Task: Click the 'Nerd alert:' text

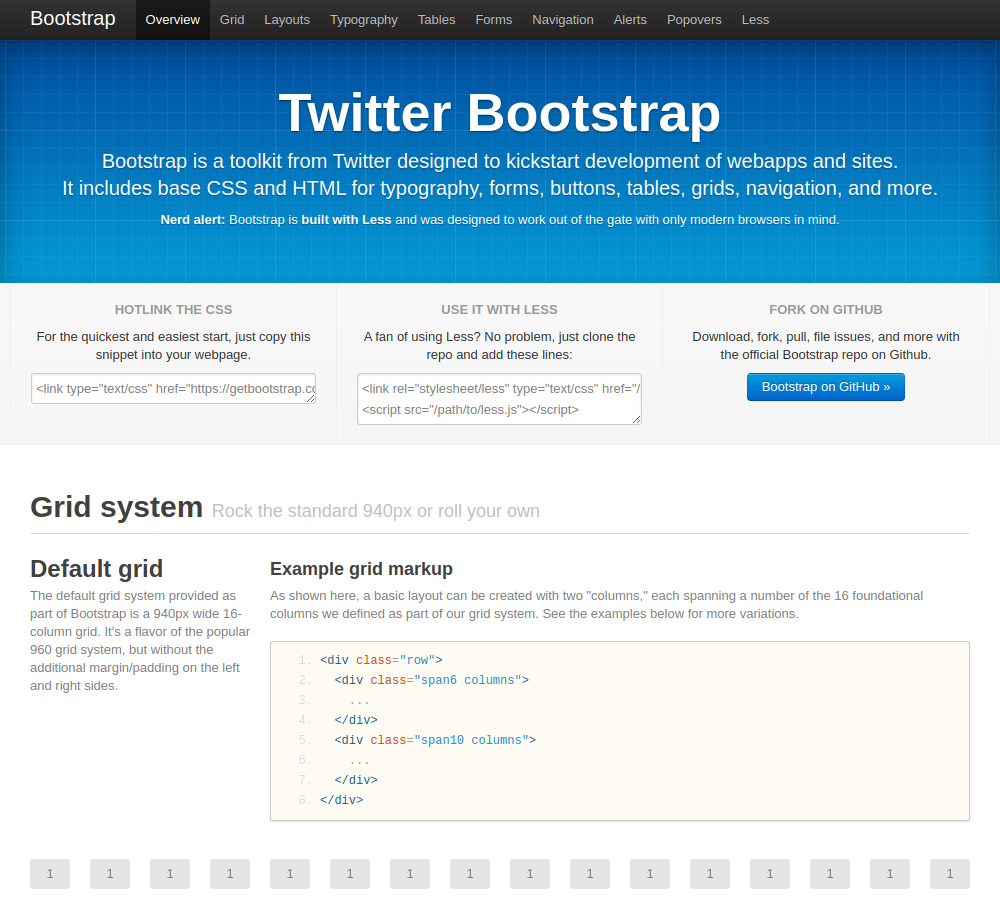Action: tap(193, 219)
